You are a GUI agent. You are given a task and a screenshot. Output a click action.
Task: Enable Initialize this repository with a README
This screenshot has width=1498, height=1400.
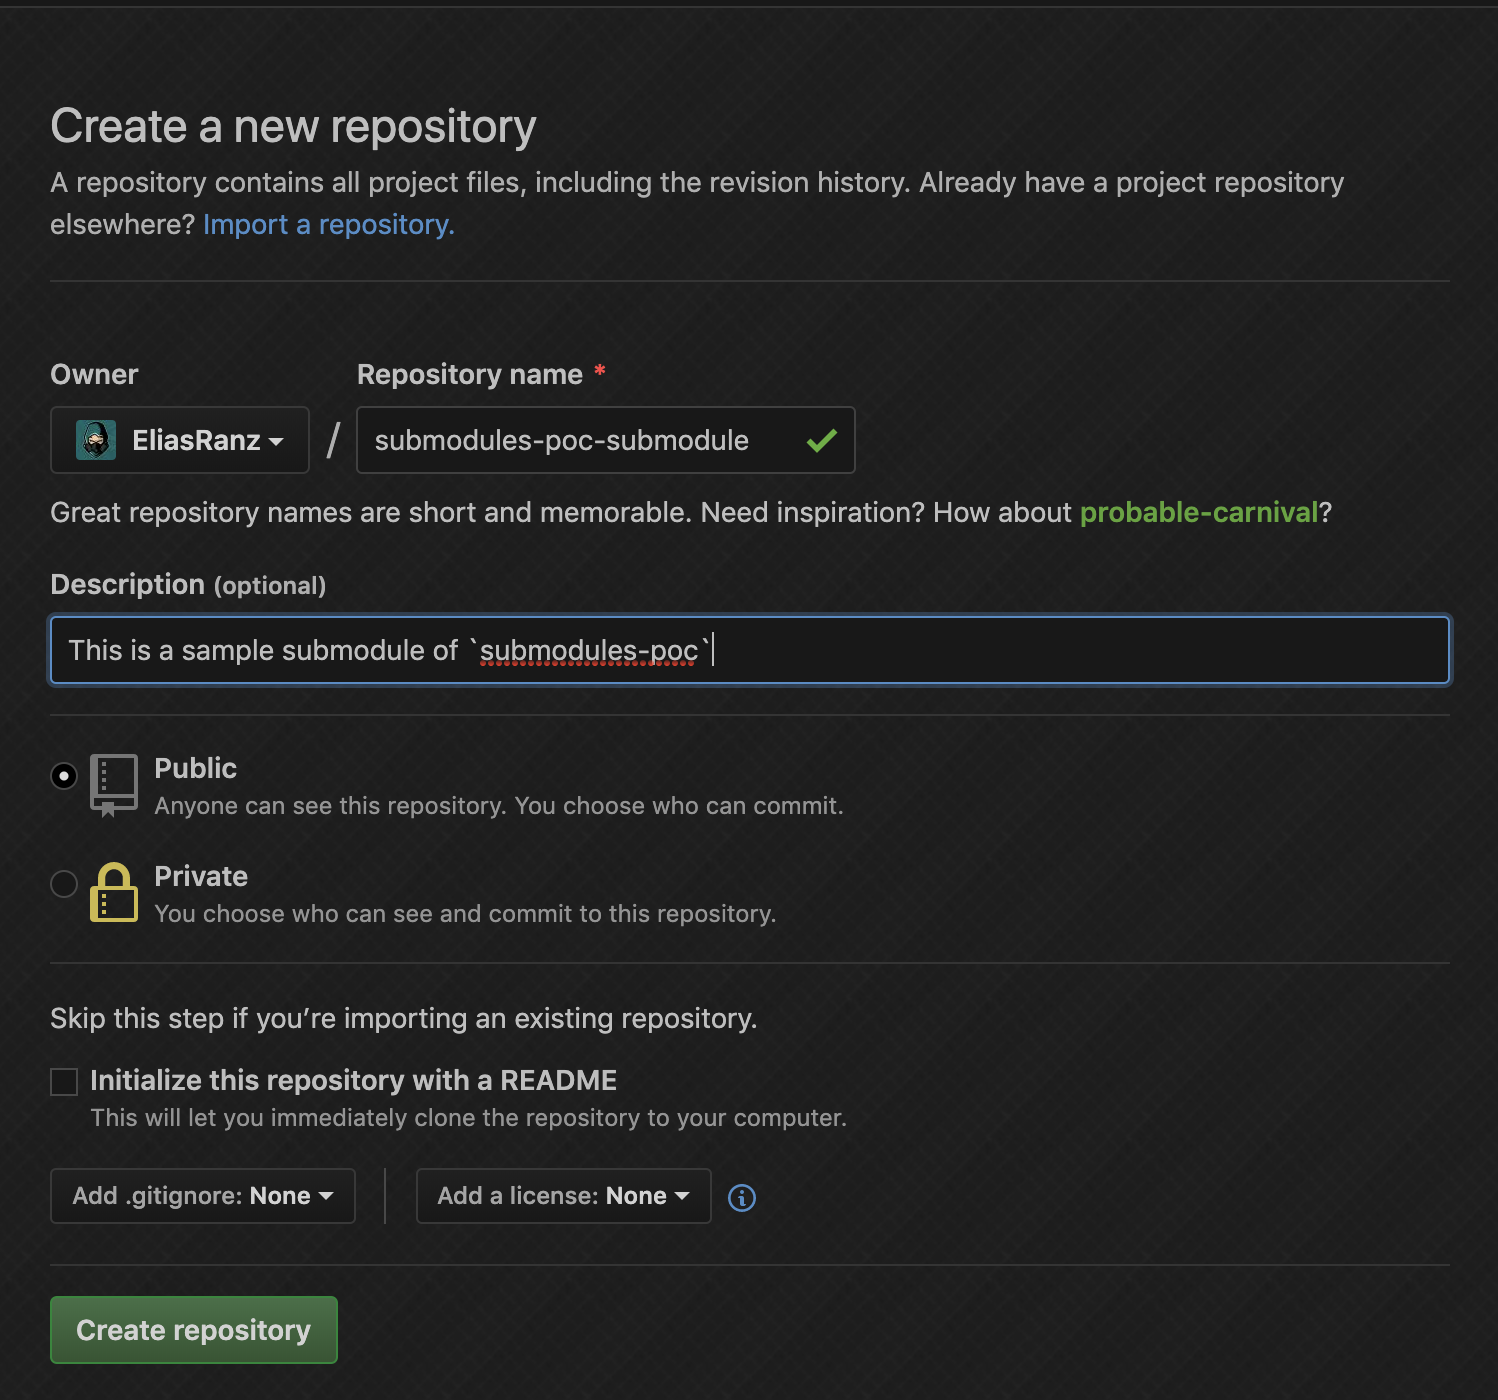click(x=64, y=1082)
